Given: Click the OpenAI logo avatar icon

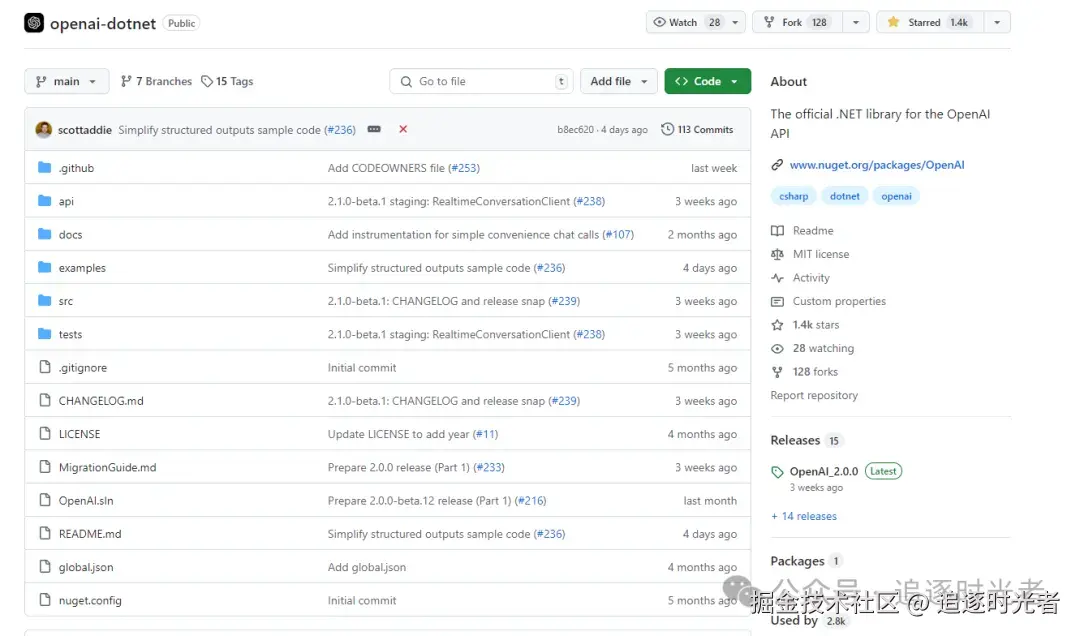Looking at the screenshot, I should (x=34, y=23).
